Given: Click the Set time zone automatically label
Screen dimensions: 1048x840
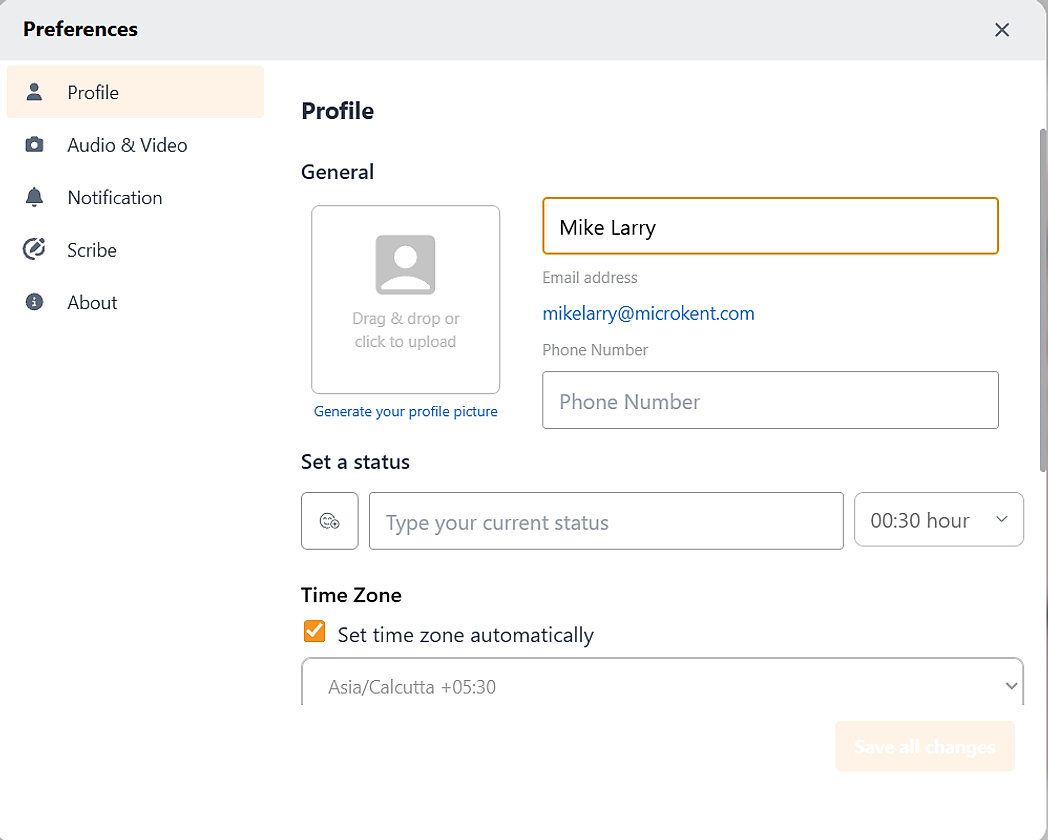Looking at the screenshot, I should click(x=465, y=635).
